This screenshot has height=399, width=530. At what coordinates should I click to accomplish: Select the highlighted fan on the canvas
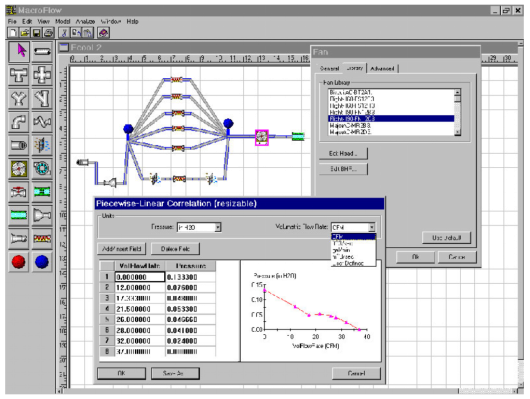pos(262,137)
